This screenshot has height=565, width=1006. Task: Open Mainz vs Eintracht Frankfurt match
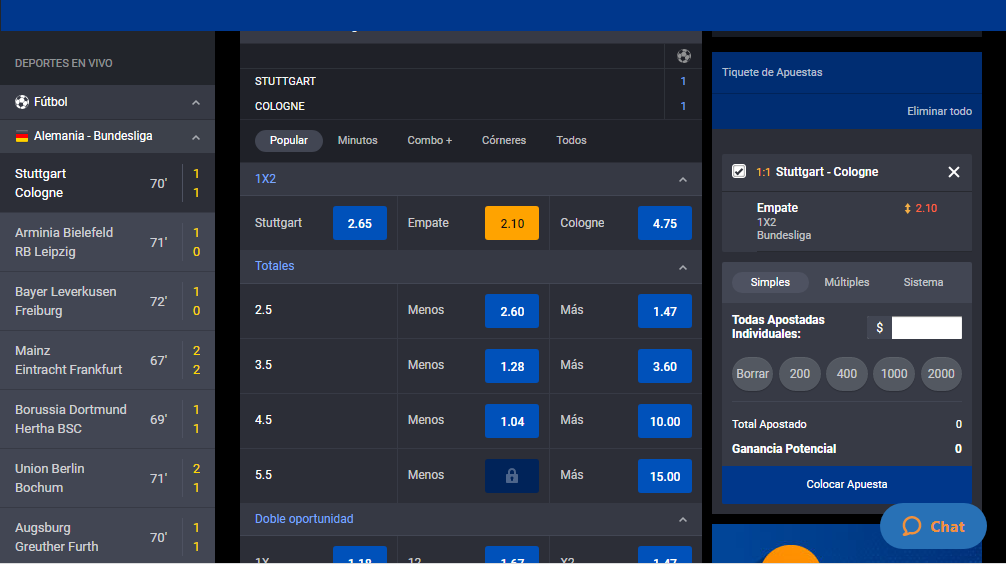(107, 360)
